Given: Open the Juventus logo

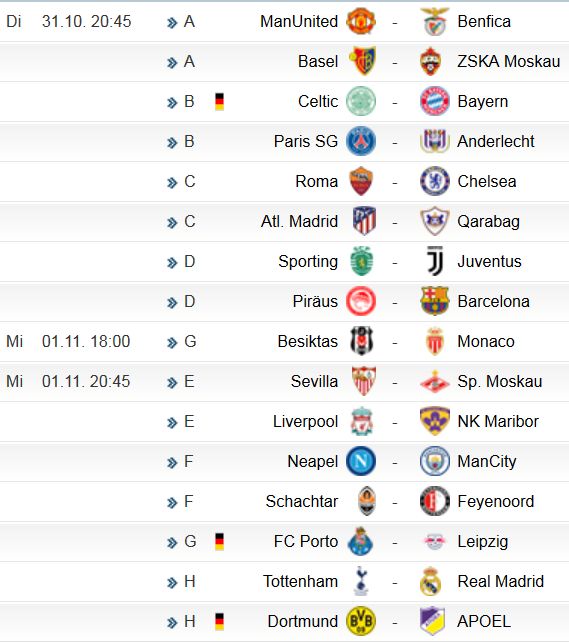Looking at the screenshot, I should [x=435, y=261].
